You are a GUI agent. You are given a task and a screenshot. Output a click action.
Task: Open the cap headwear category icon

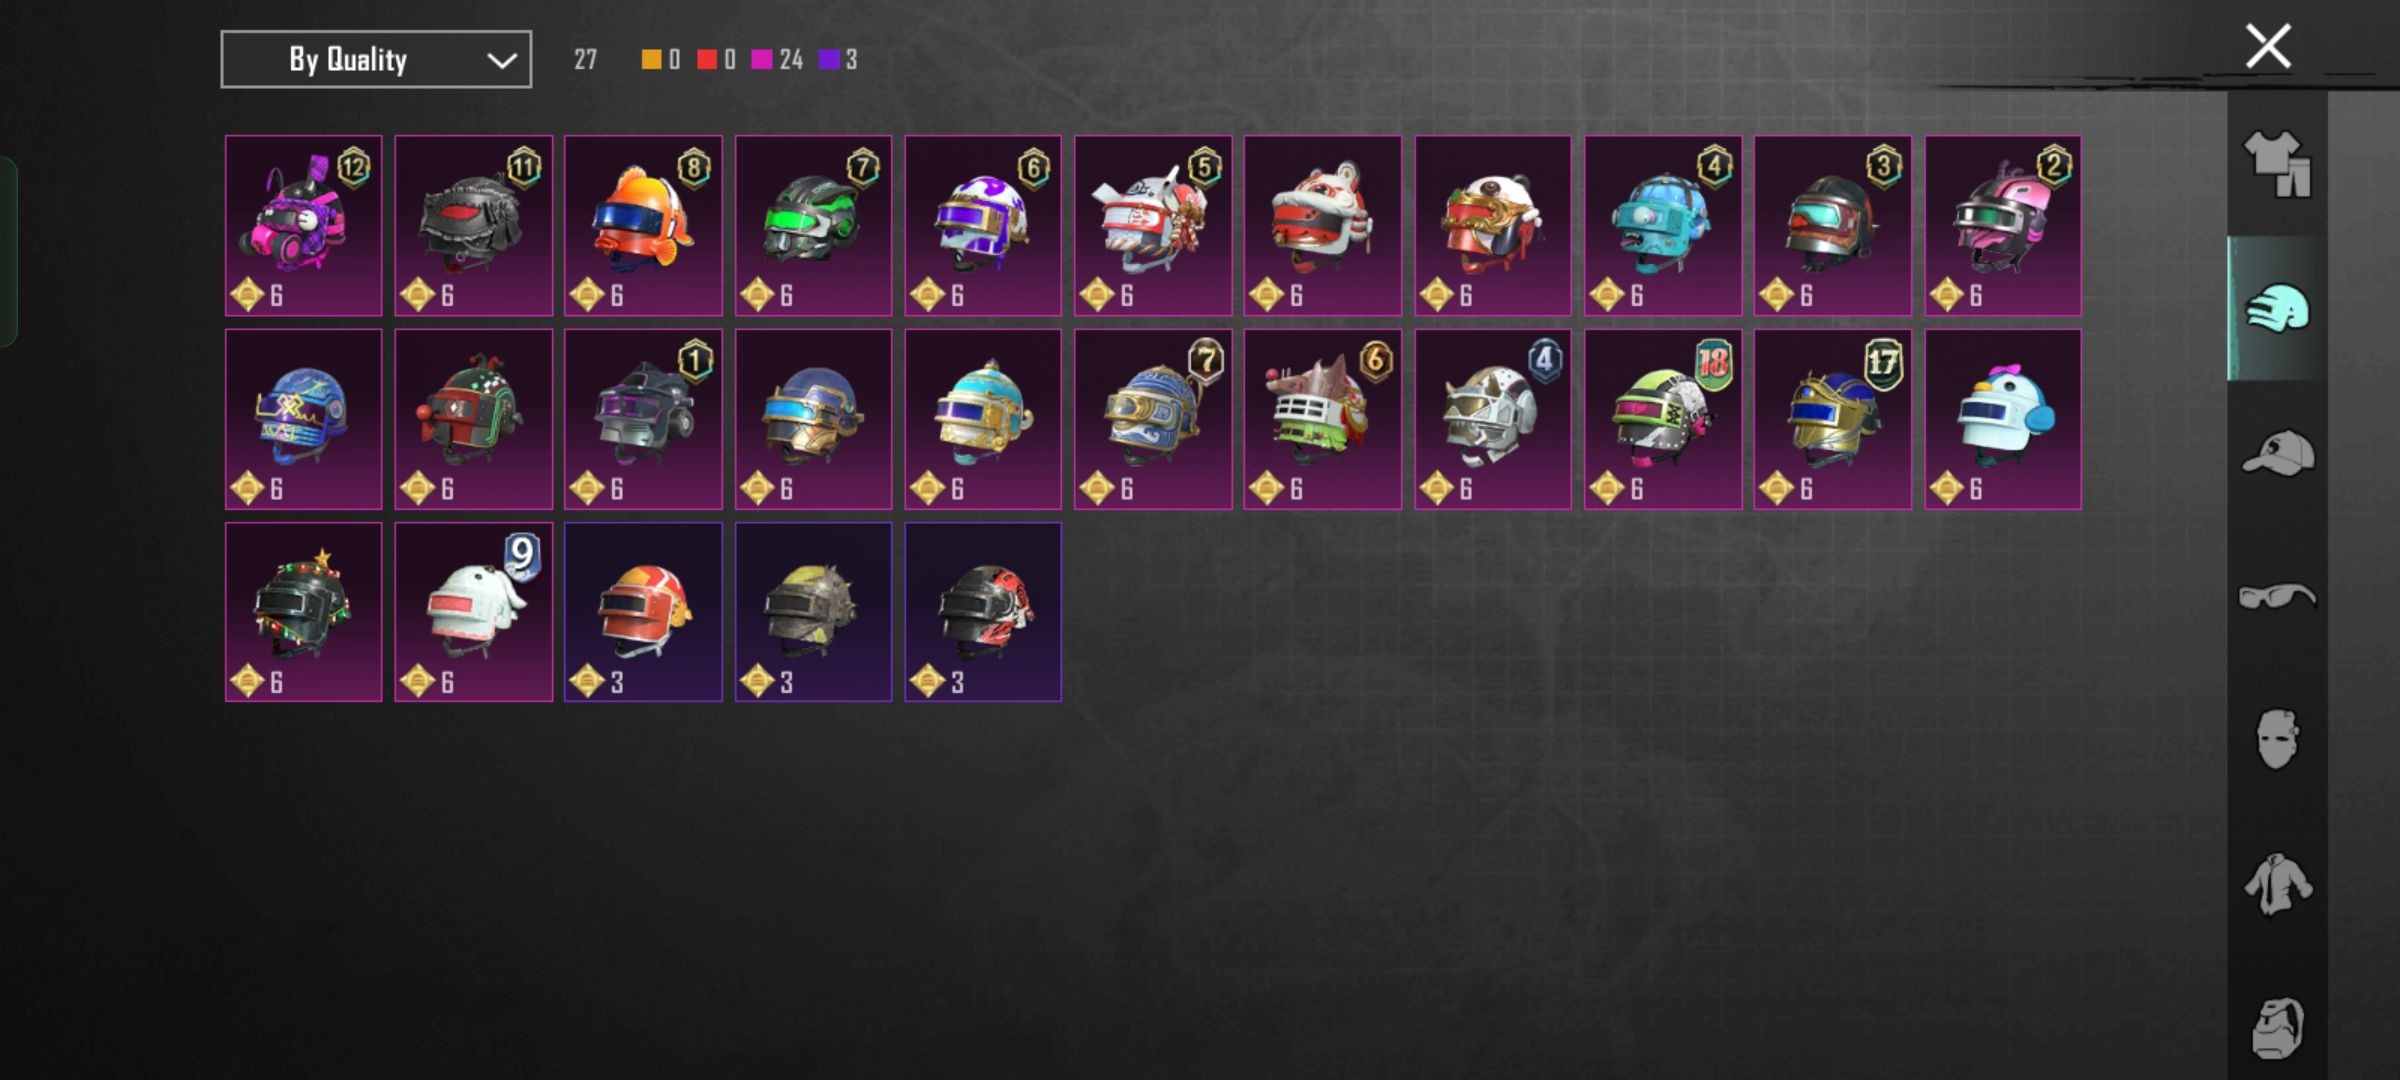coord(2277,452)
